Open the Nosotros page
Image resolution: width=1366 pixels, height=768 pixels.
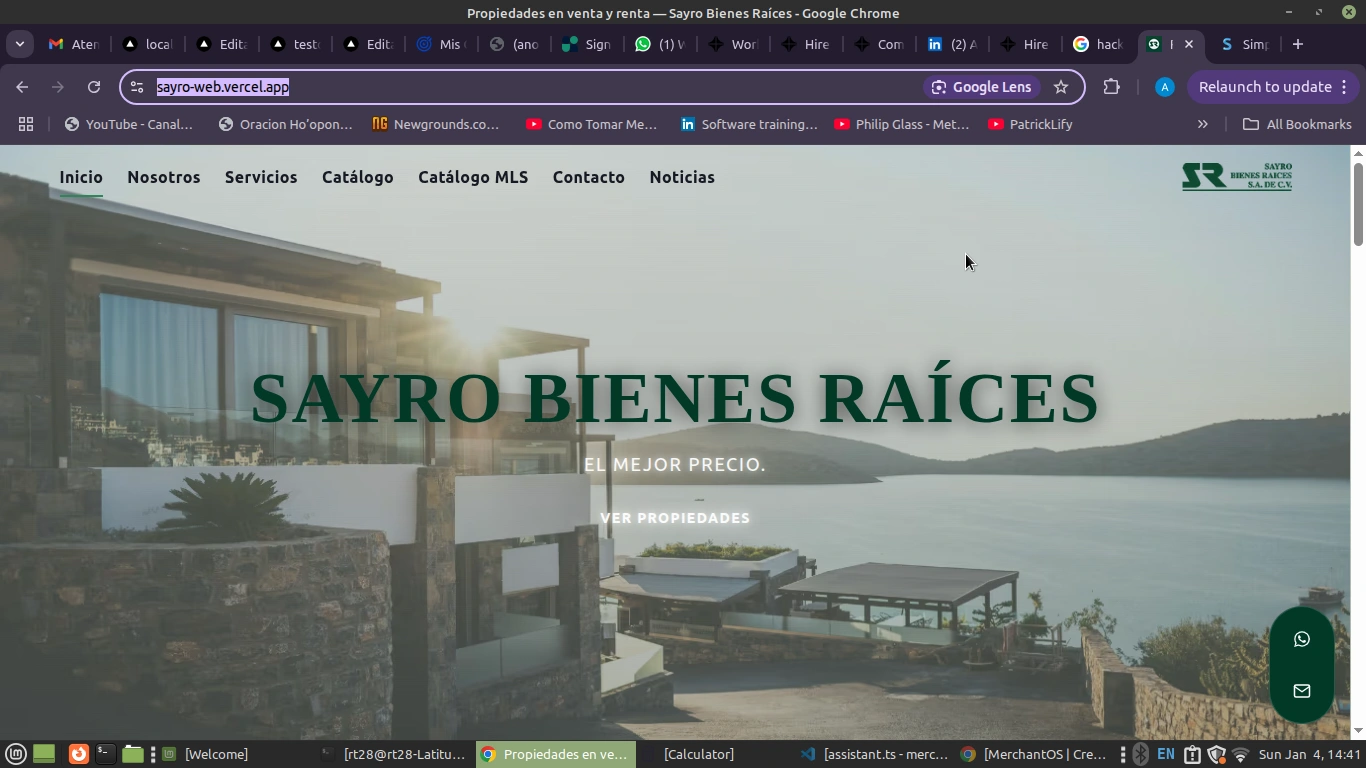click(x=164, y=177)
